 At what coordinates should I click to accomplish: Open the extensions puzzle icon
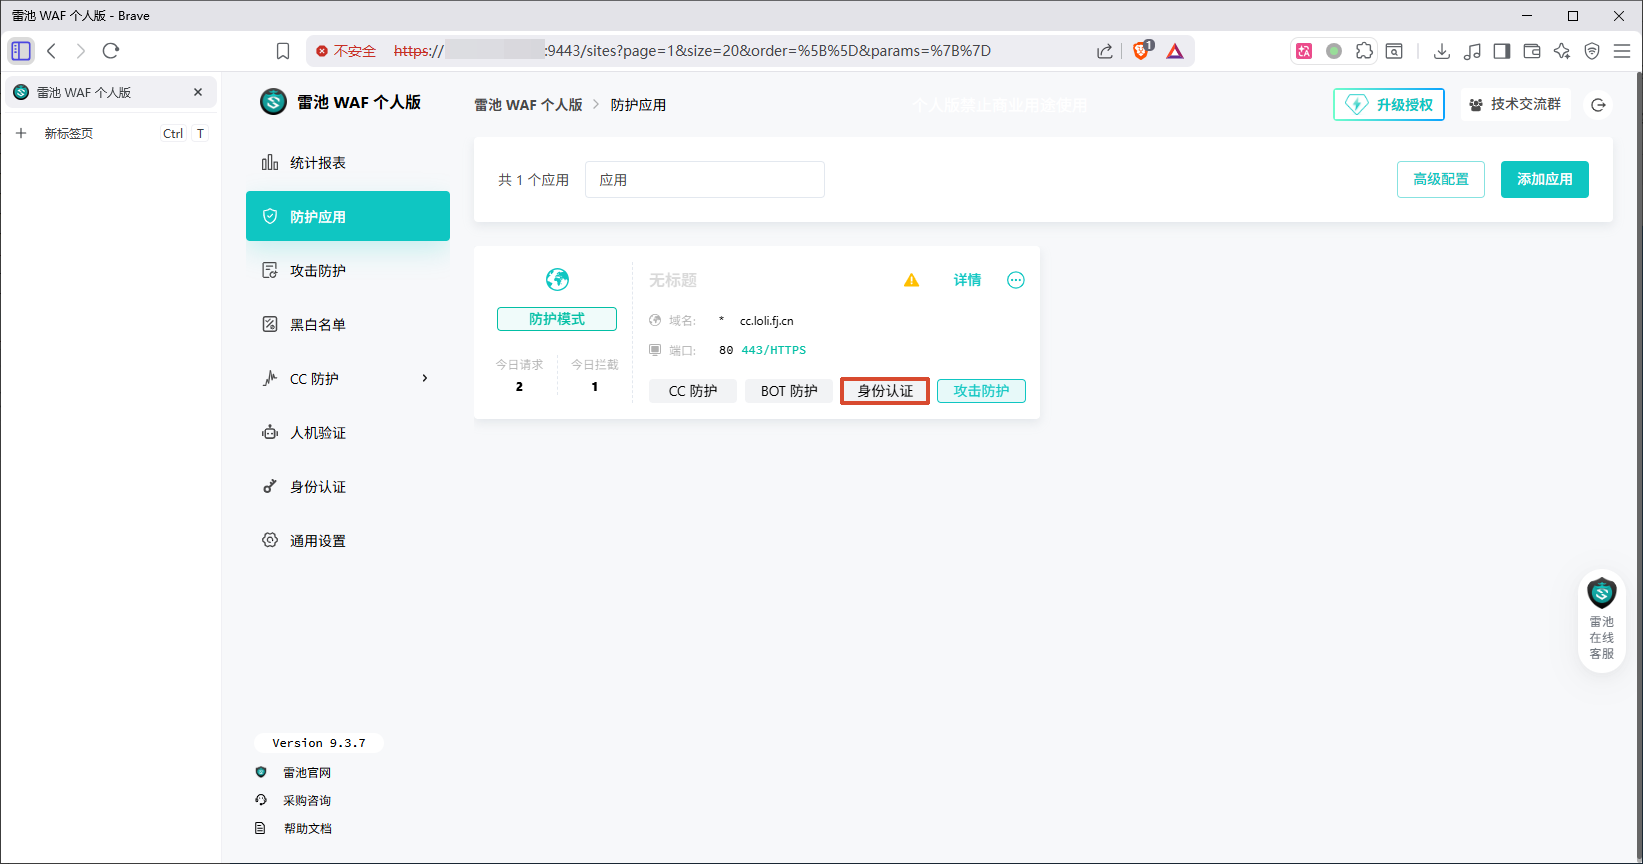[1364, 51]
